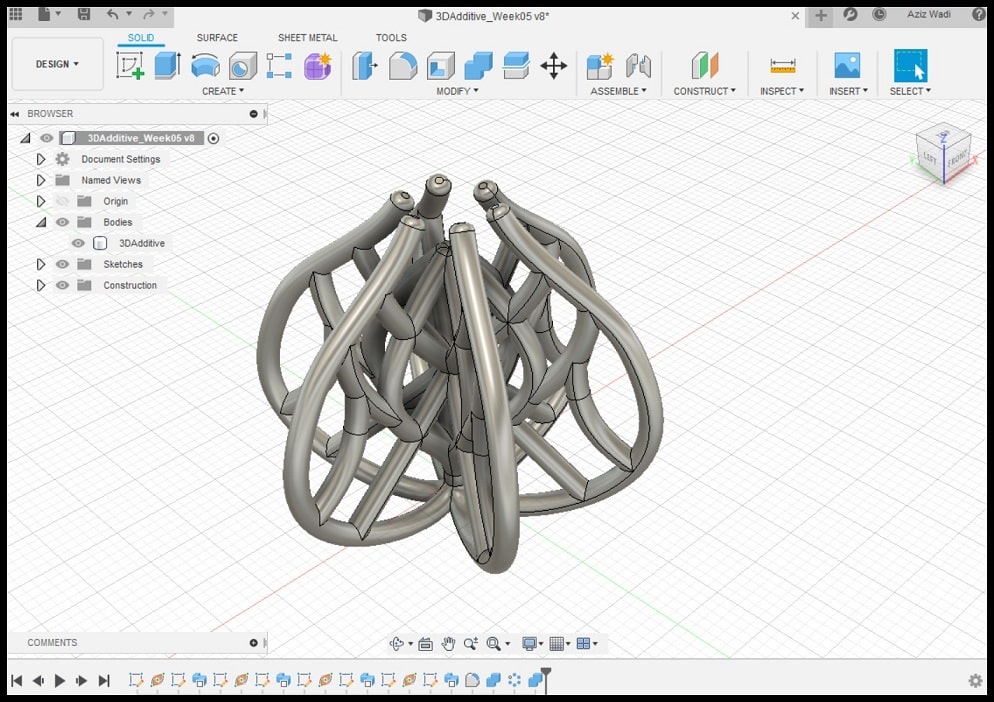
Task: Open the Pan hand tool
Action: 449,644
